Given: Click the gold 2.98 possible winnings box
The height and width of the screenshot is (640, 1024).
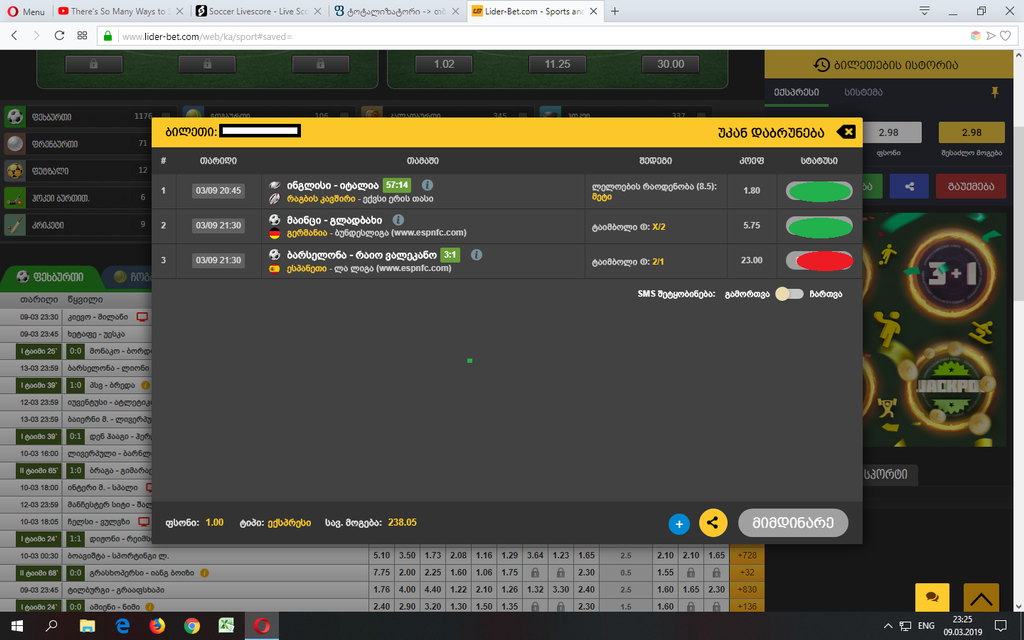Looking at the screenshot, I should click(972, 133).
